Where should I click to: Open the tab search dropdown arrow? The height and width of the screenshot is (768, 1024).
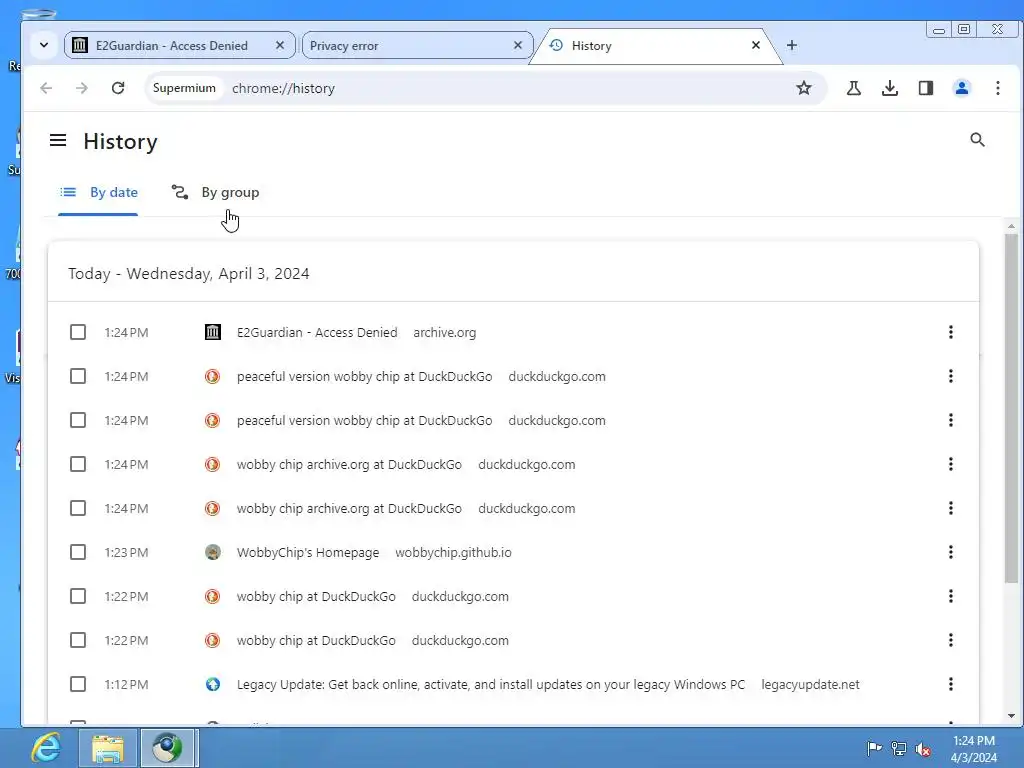(44, 46)
